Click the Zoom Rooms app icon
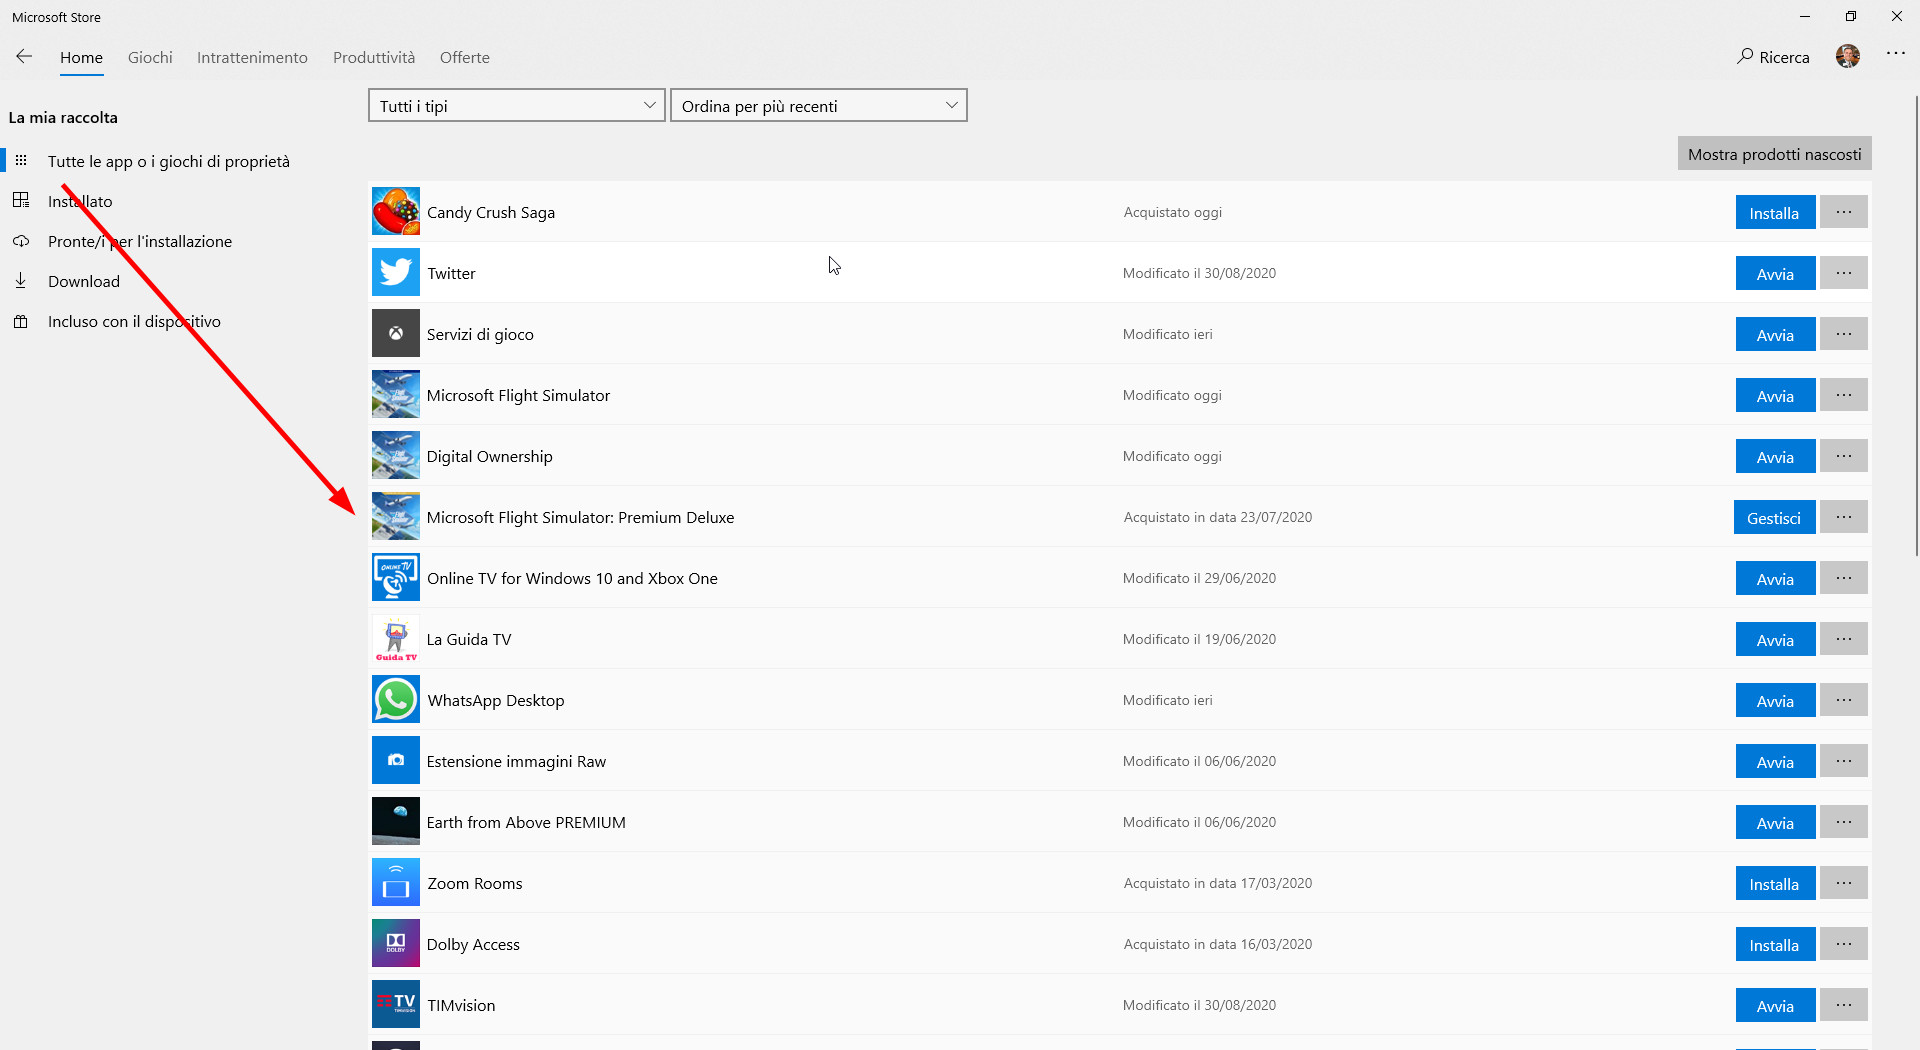Image resolution: width=1920 pixels, height=1050 pixels. pos(396,883)
